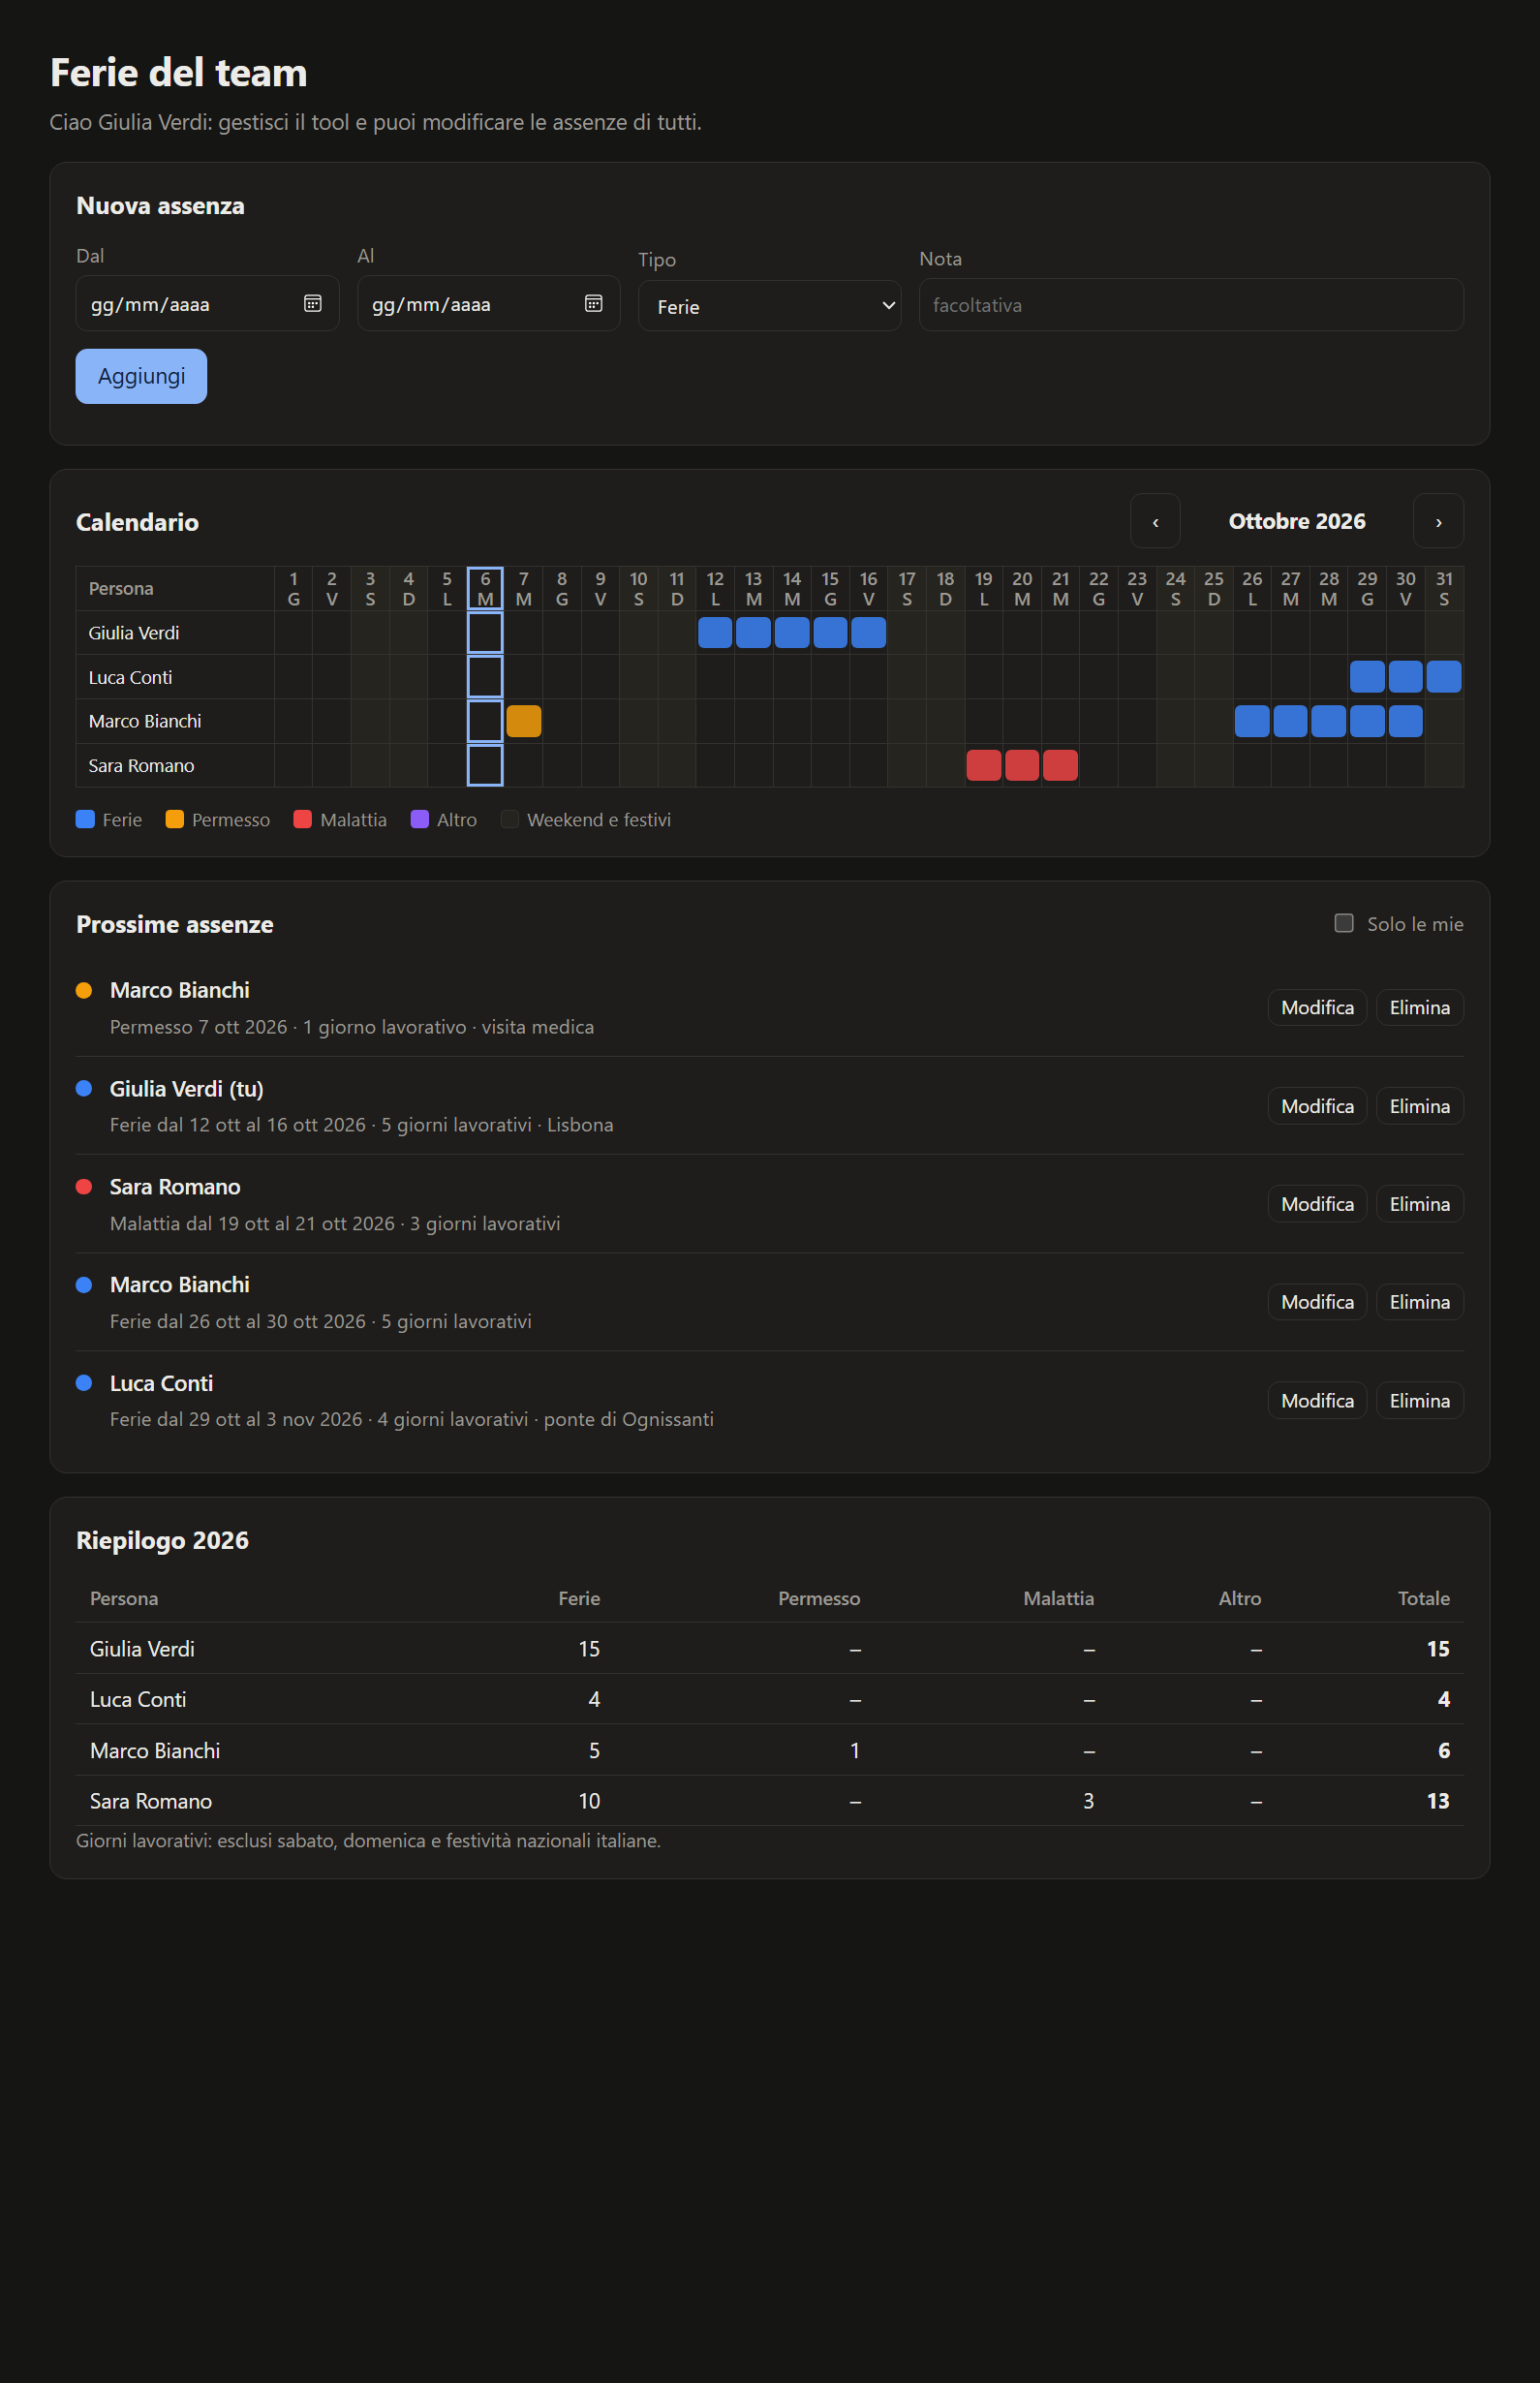The width and height of the screenshot is (1540, 2383).
Task: Click the Totale column header in Riepilogo
Action: pyautogui.click(x=1423, y=1598)
